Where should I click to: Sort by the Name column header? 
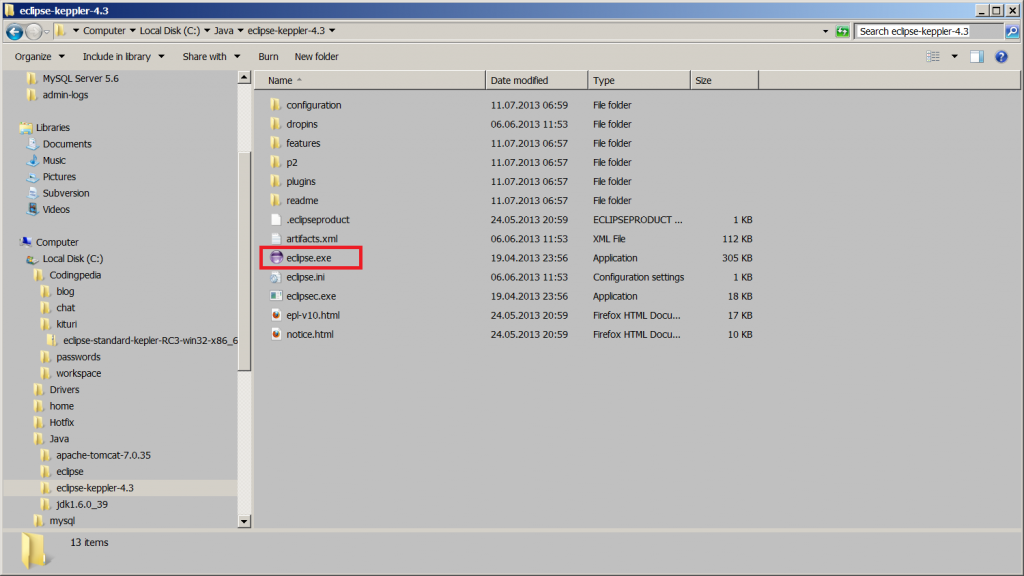coord(370,80)
